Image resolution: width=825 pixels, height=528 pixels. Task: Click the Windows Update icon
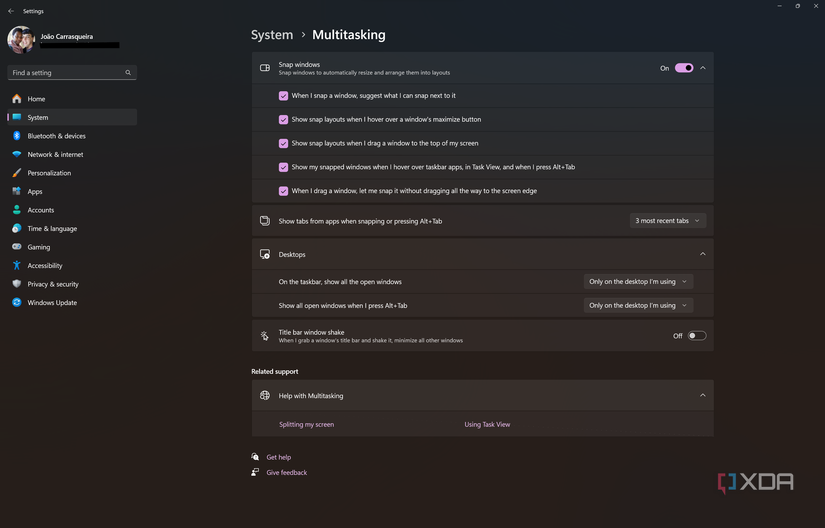click(x=17, y=303)
